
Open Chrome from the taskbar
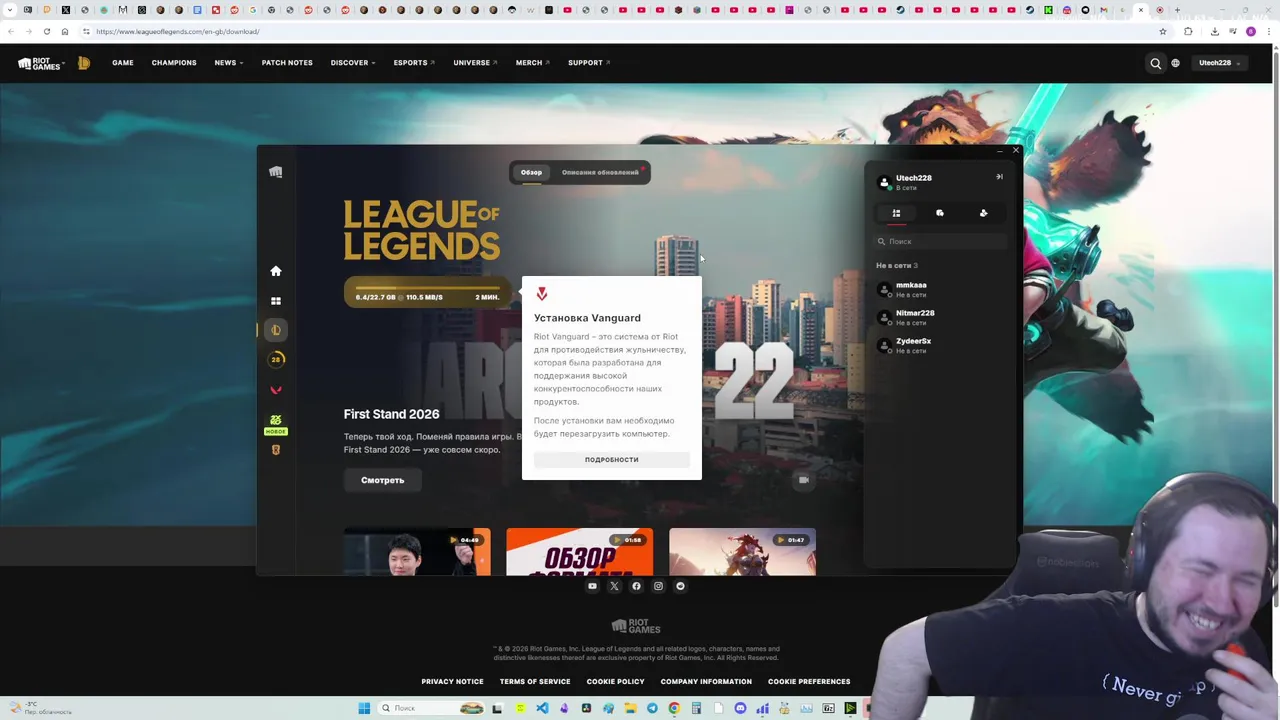click(674, 708)
